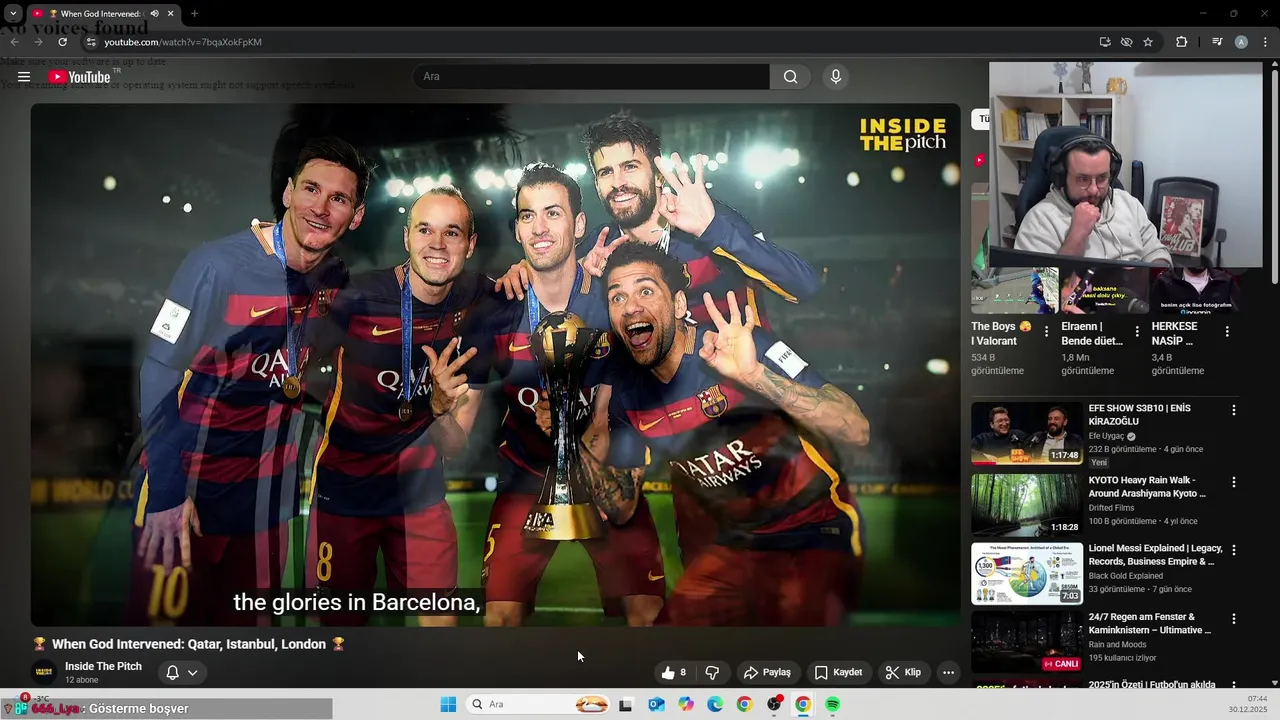Click the video player to pause
Image resolution: width=1280 pixels, height=720 pixels.
click(495, 365)
